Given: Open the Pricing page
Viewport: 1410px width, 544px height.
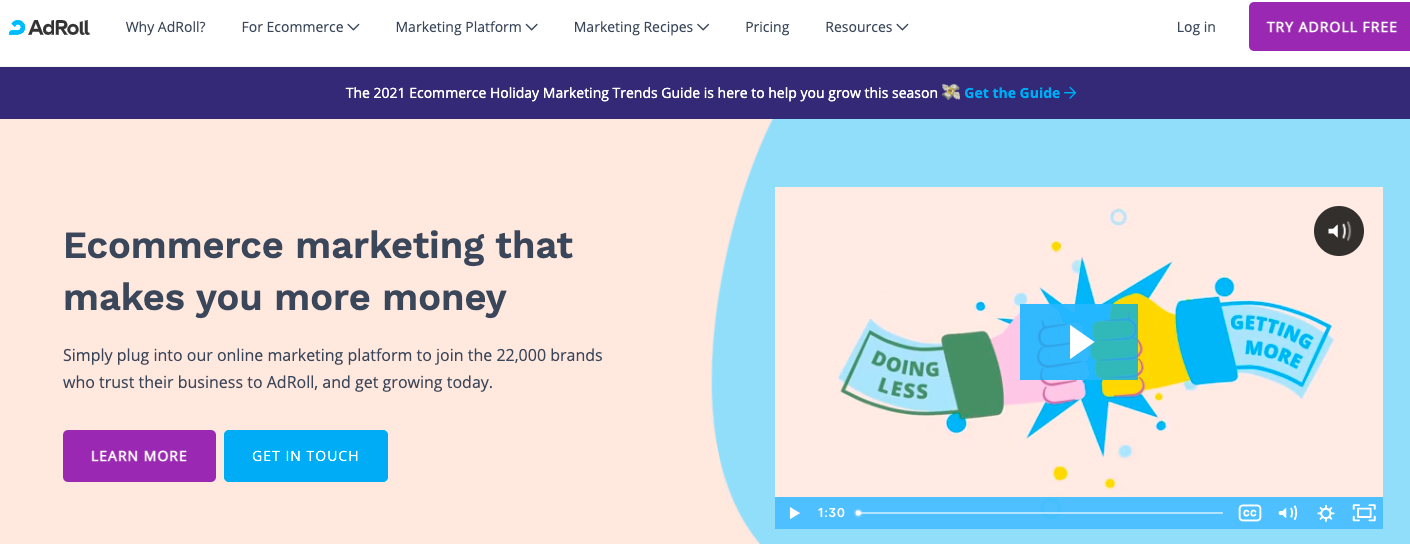Looking at the screenshot, I should pos(767,27).
